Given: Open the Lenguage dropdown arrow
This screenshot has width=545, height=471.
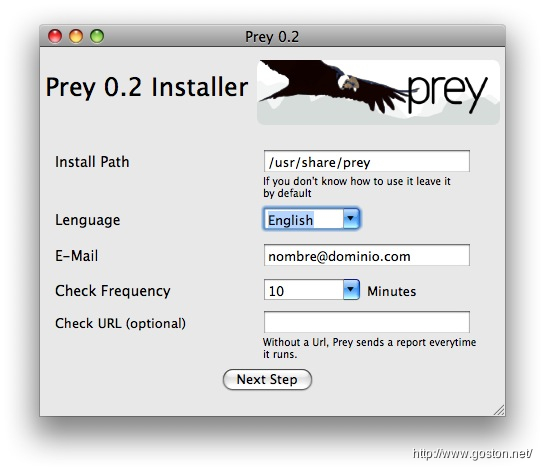Looking at the screenshot, I should [x=351, y=219].
